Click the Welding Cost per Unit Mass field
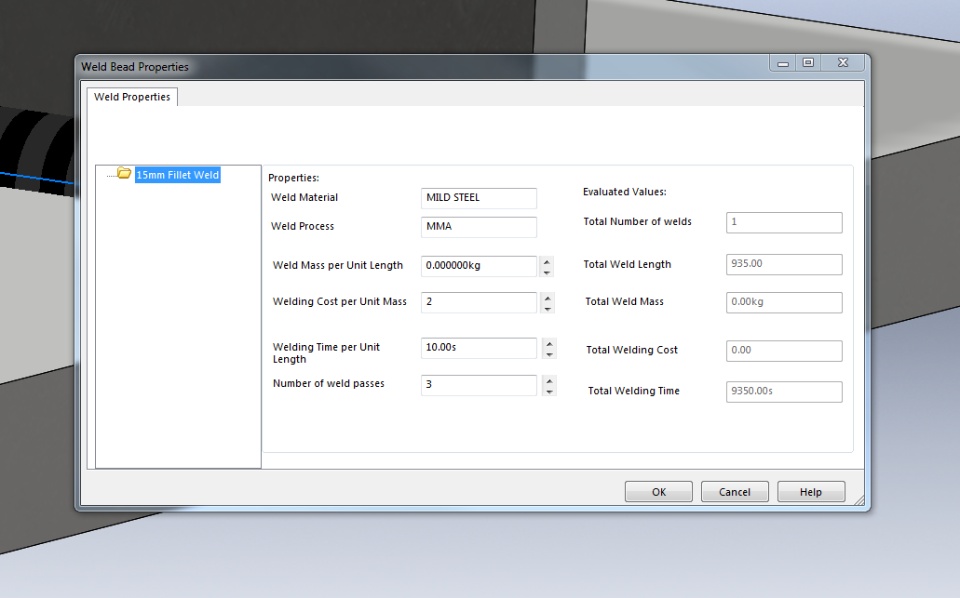 pyautogui.click(x=479, y=302)
